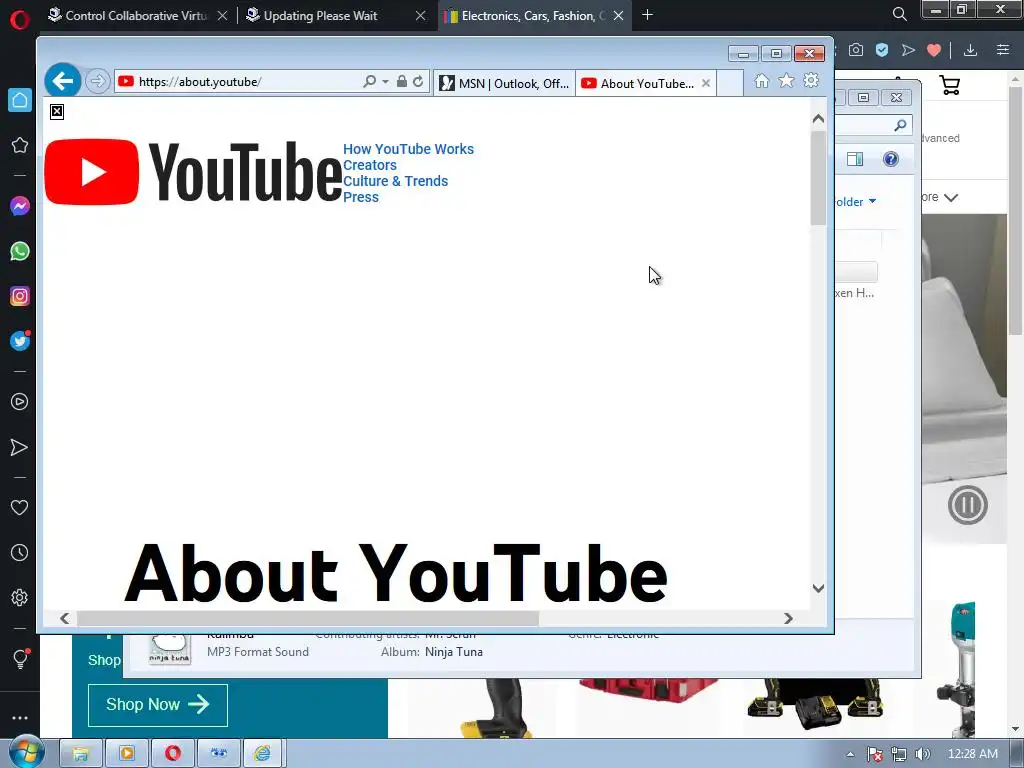This screenshot has width=1024, height=768.
Task: Click the Opera snapshot camera icon
Action: 856,50
